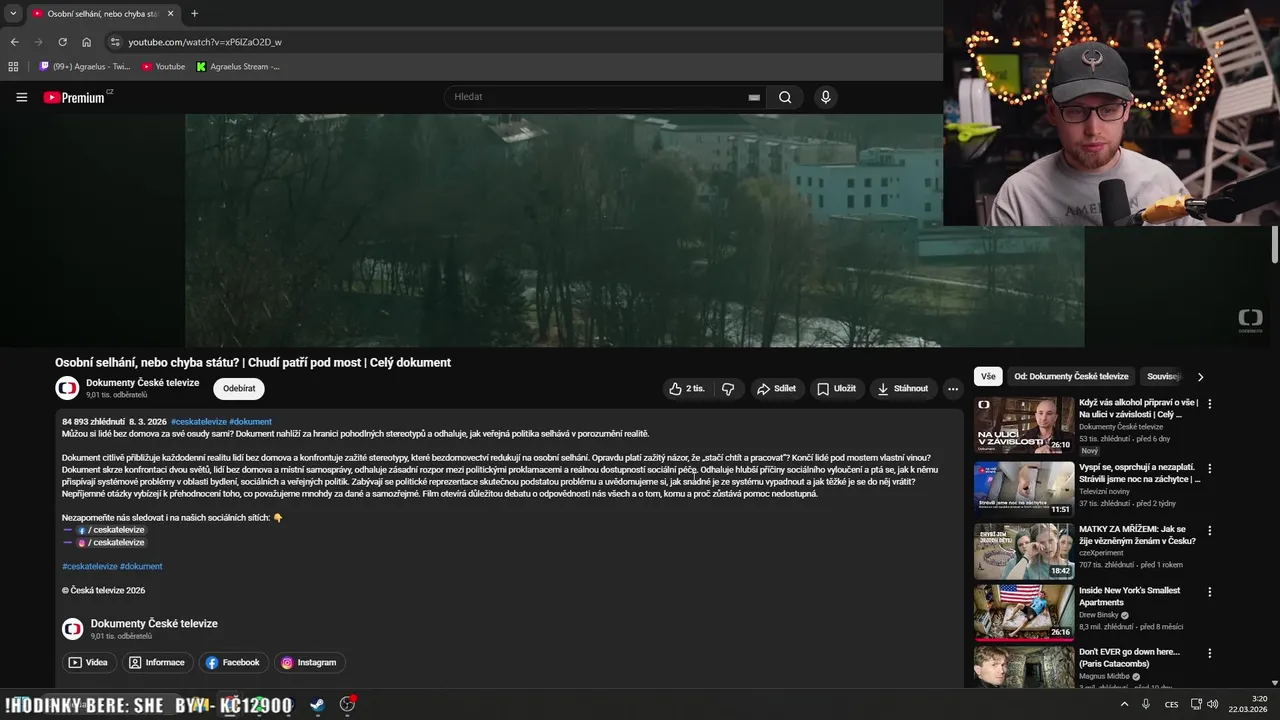Go back to previous browser page
1280x720 pixels.
[14, 42]
